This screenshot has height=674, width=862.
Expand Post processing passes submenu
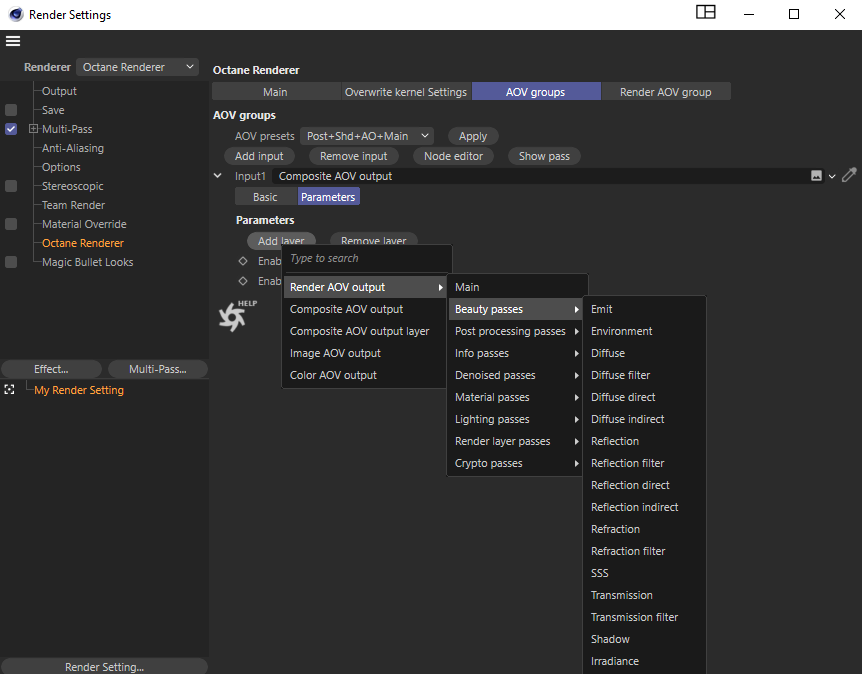[x=515, y=331]
